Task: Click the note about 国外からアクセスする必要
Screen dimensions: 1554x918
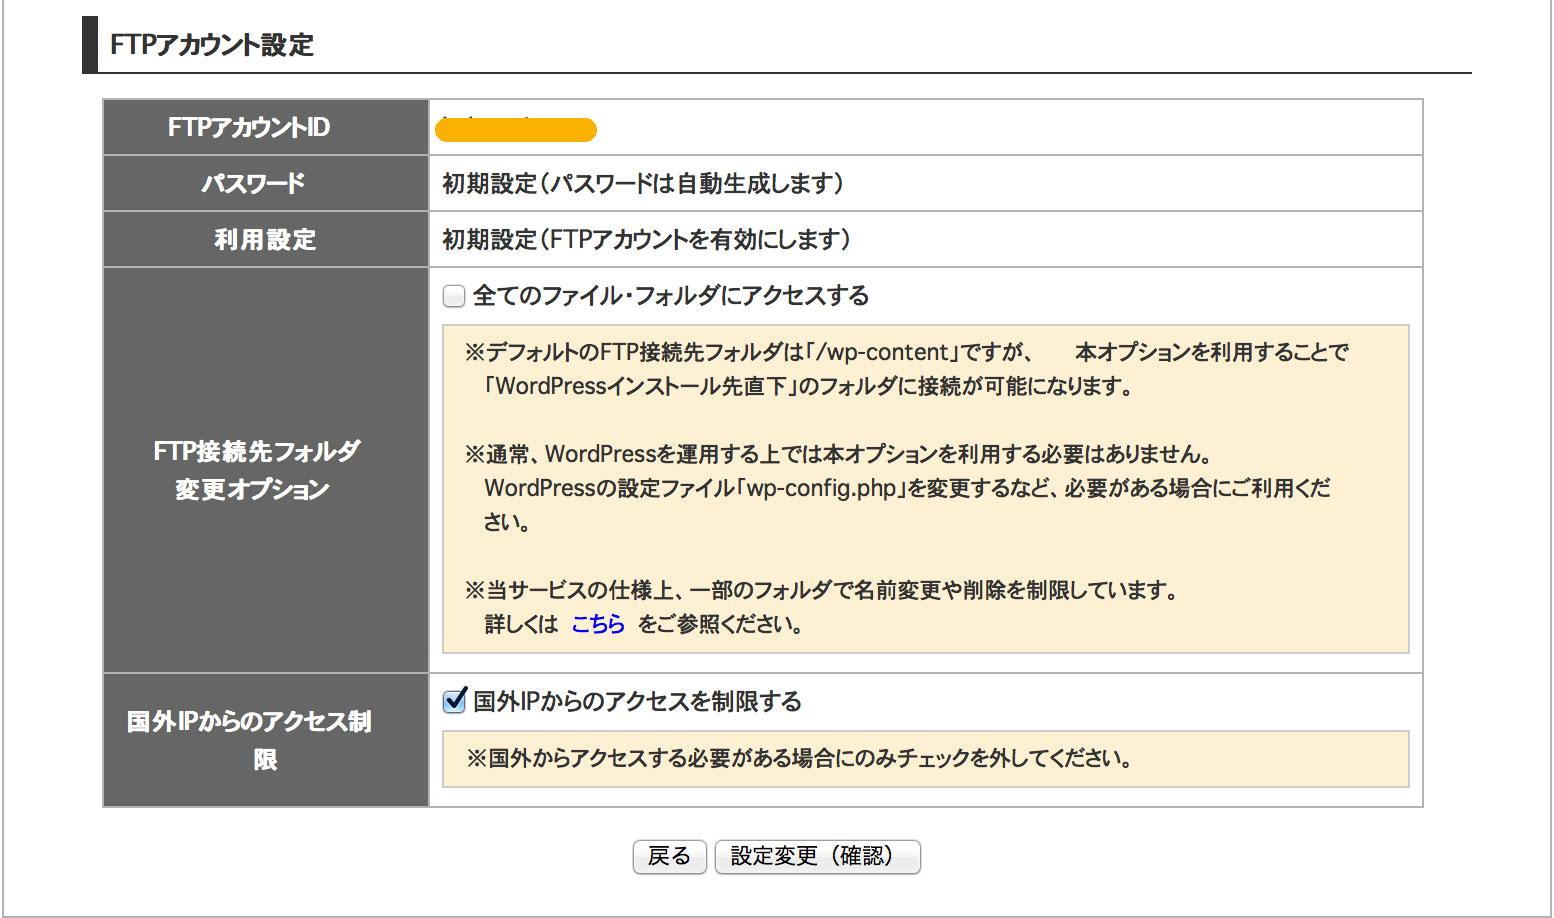Action: (x=799, y=759)
